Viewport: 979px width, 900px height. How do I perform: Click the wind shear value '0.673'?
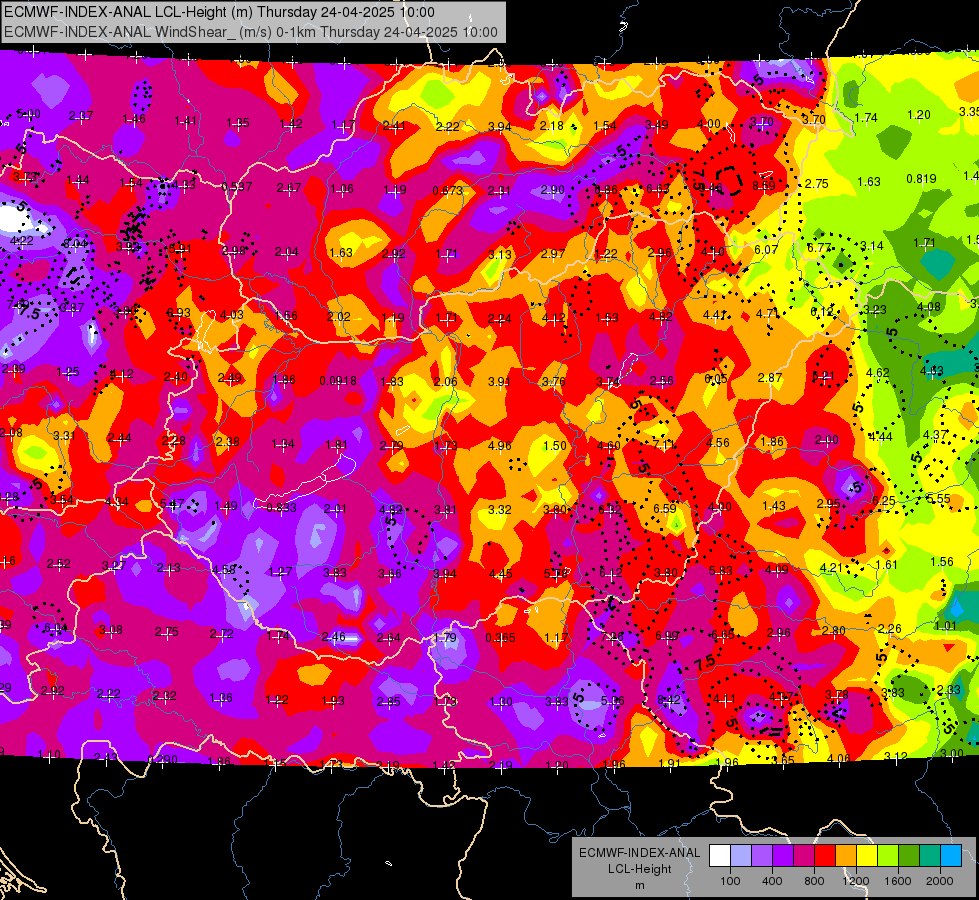(448, 190)
